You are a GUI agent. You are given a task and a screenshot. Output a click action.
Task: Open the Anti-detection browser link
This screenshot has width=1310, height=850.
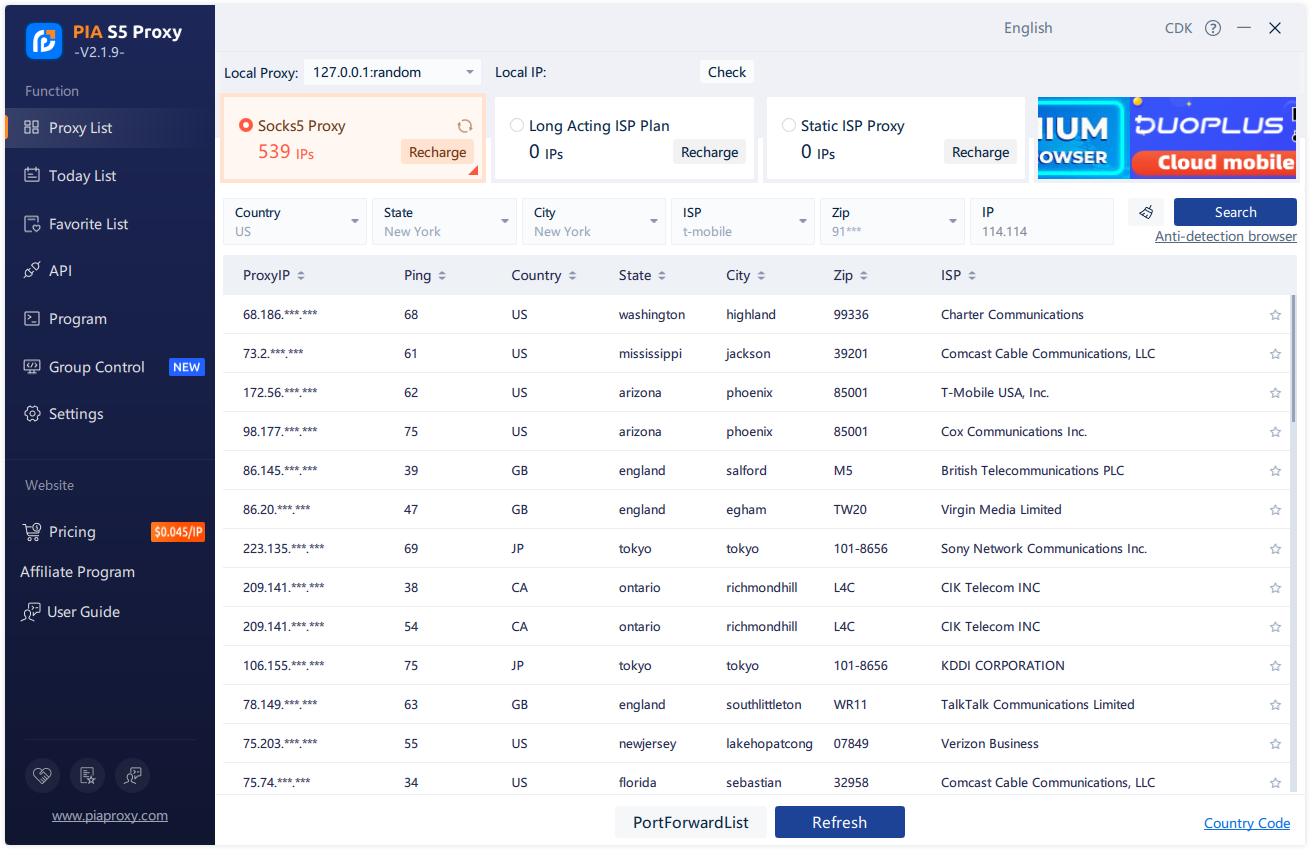pos(1225,237)
